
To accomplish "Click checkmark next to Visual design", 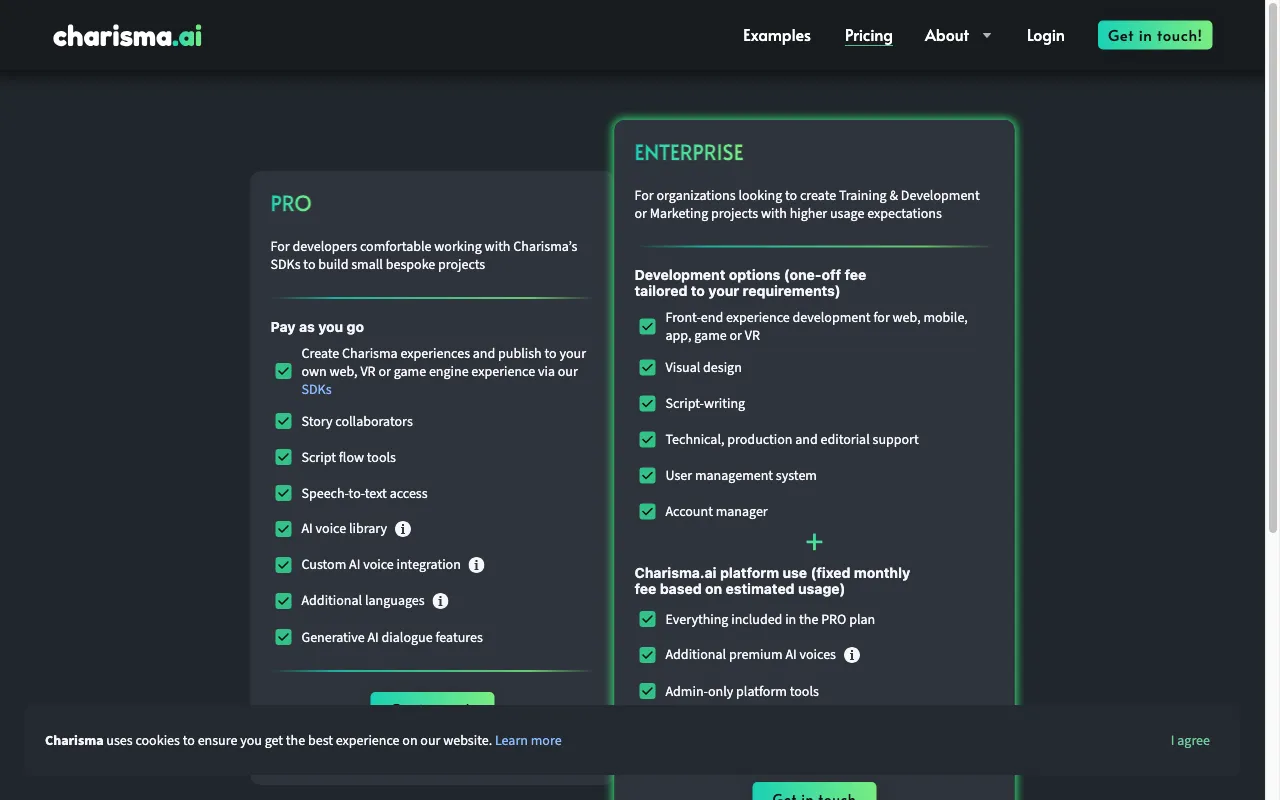I will pyautogui.click(x=647, y=367).
